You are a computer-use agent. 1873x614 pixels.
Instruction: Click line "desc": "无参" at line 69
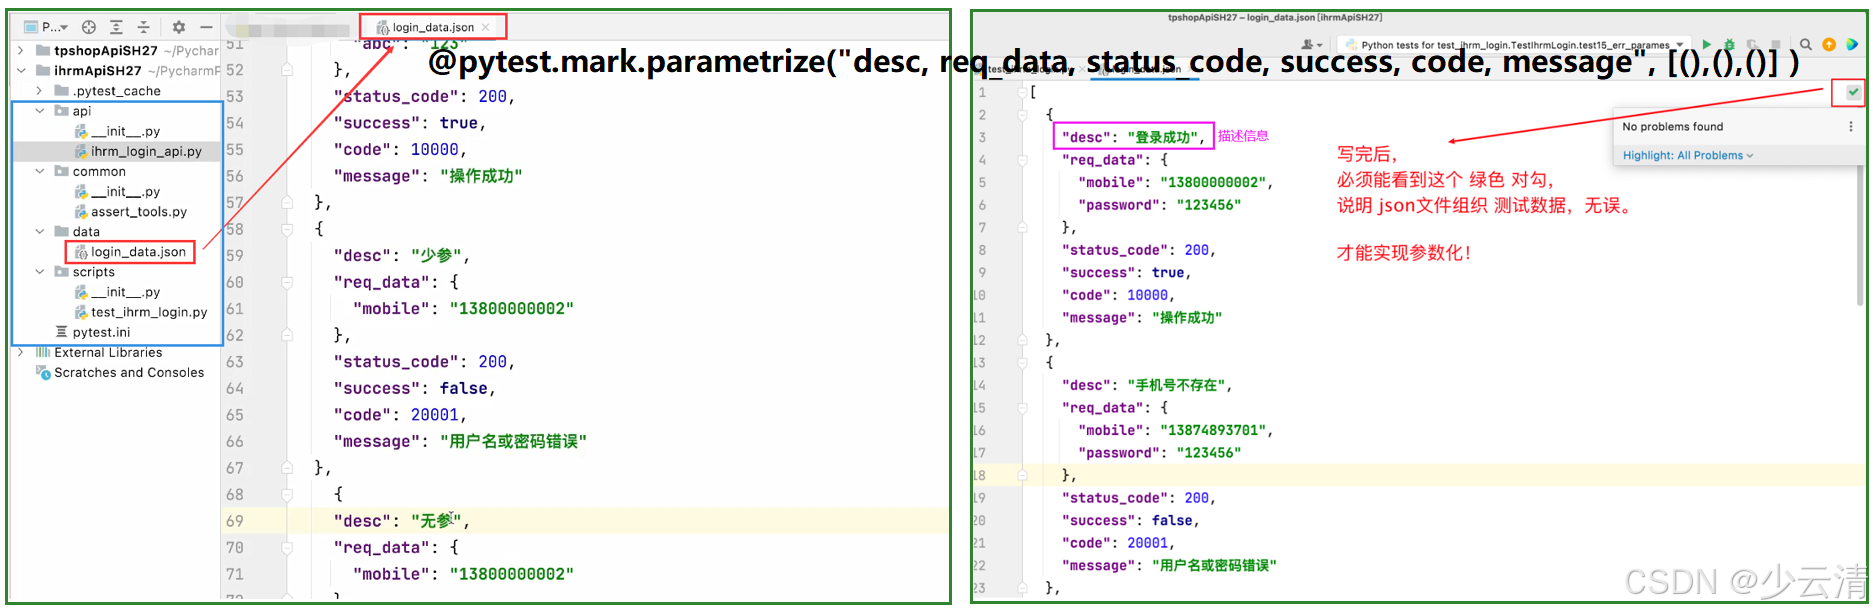[401, 521]
